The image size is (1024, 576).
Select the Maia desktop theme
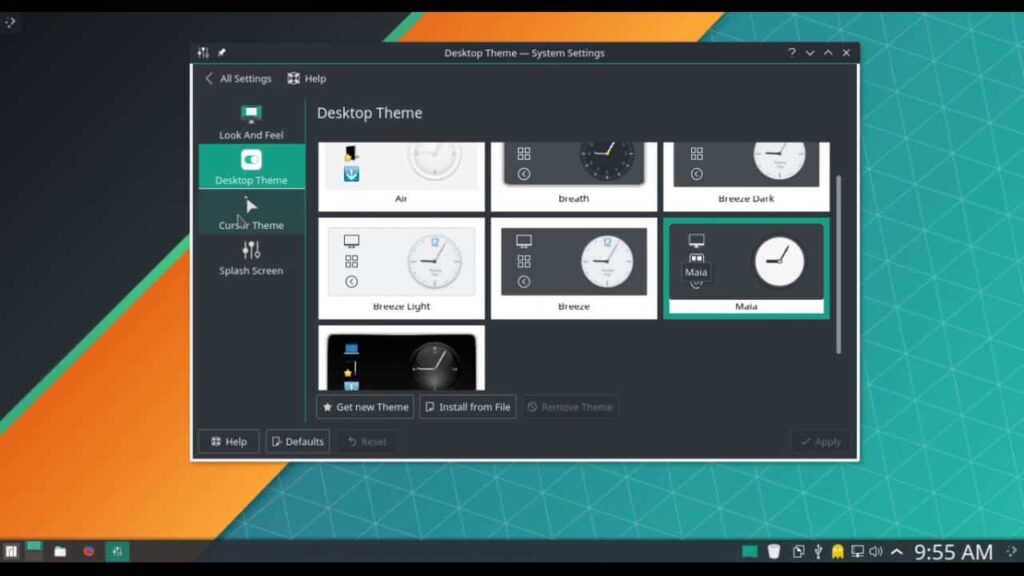pos(746,268)
